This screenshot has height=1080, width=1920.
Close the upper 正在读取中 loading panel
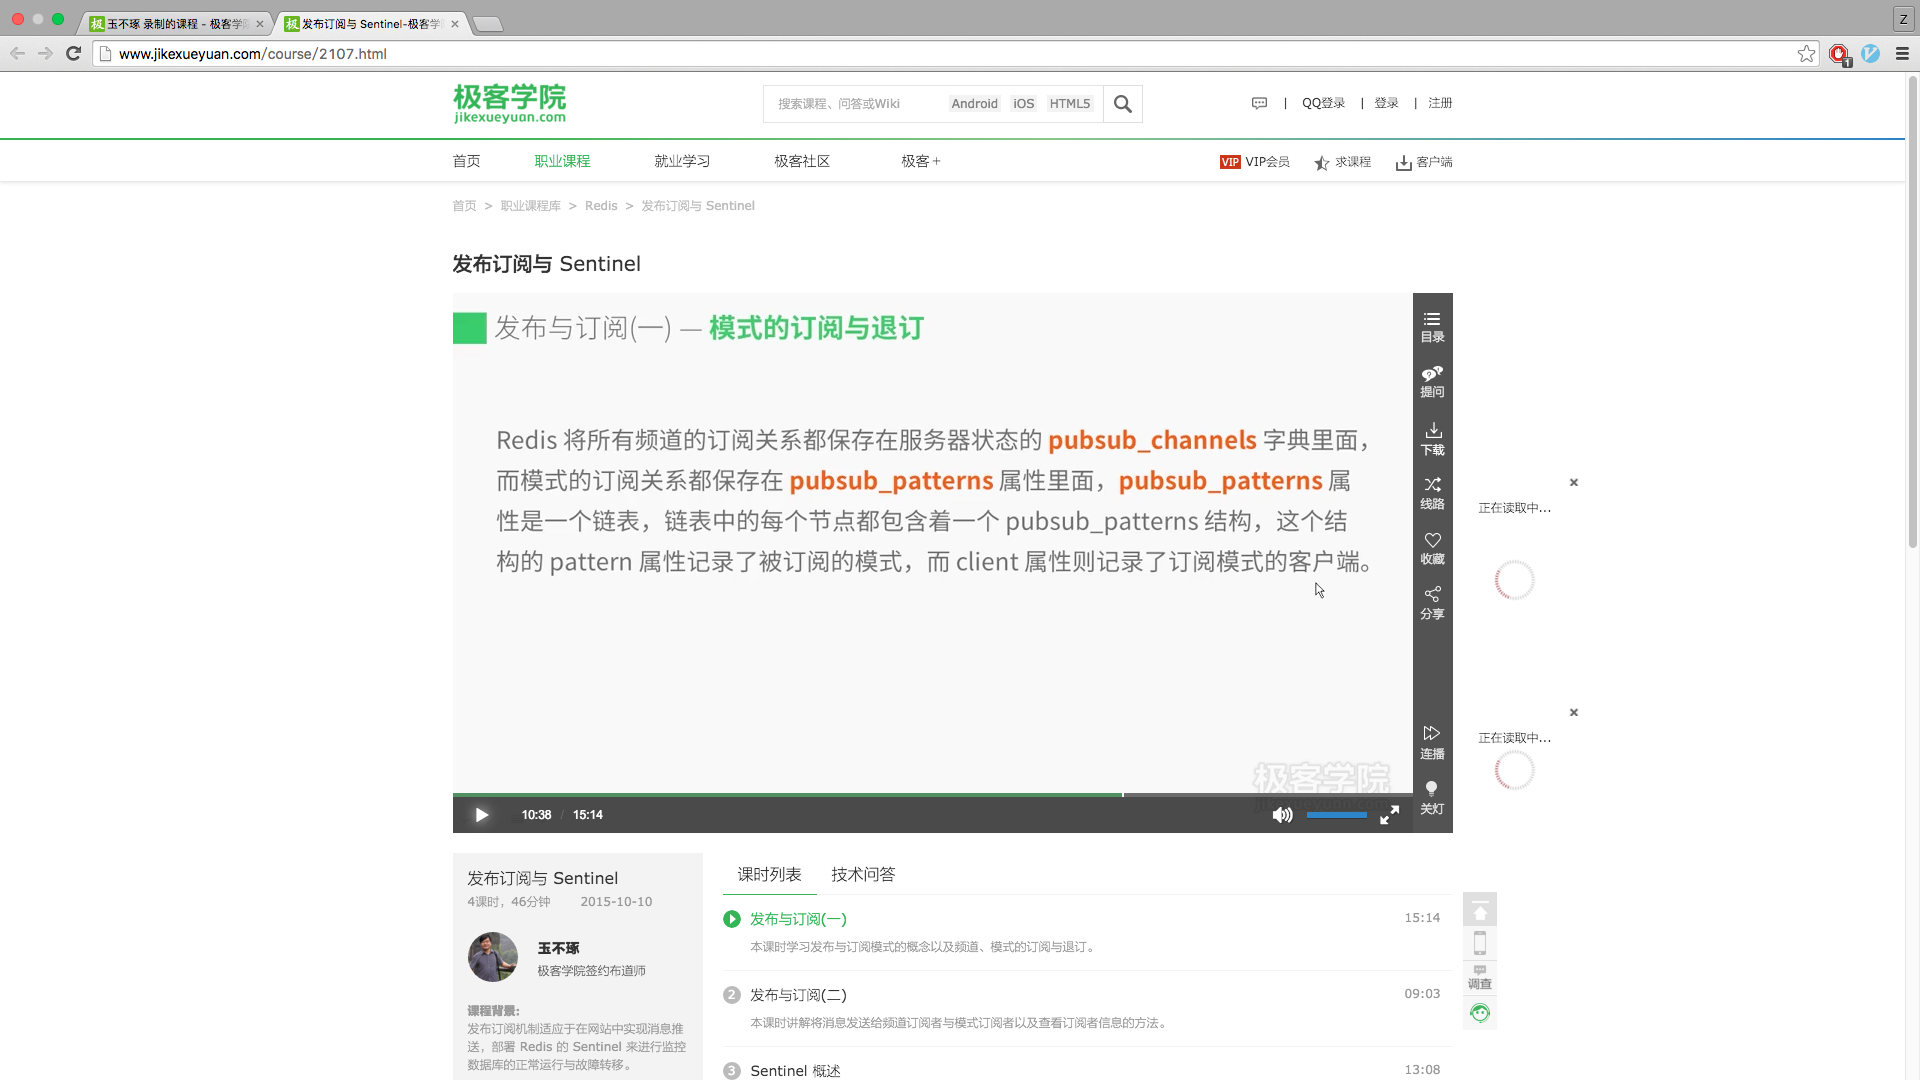coord(1573,482)
